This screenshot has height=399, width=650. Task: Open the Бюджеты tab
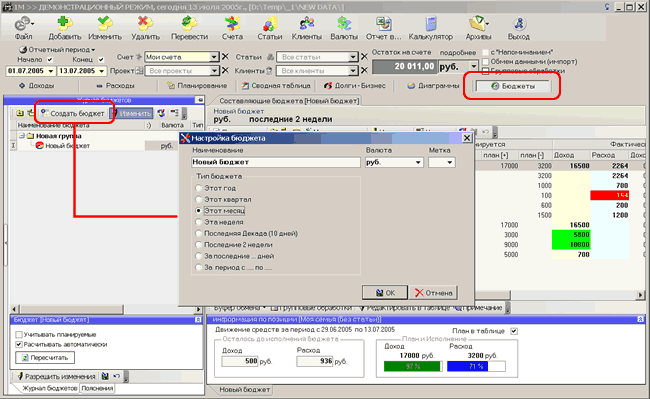tap(513, 86)
